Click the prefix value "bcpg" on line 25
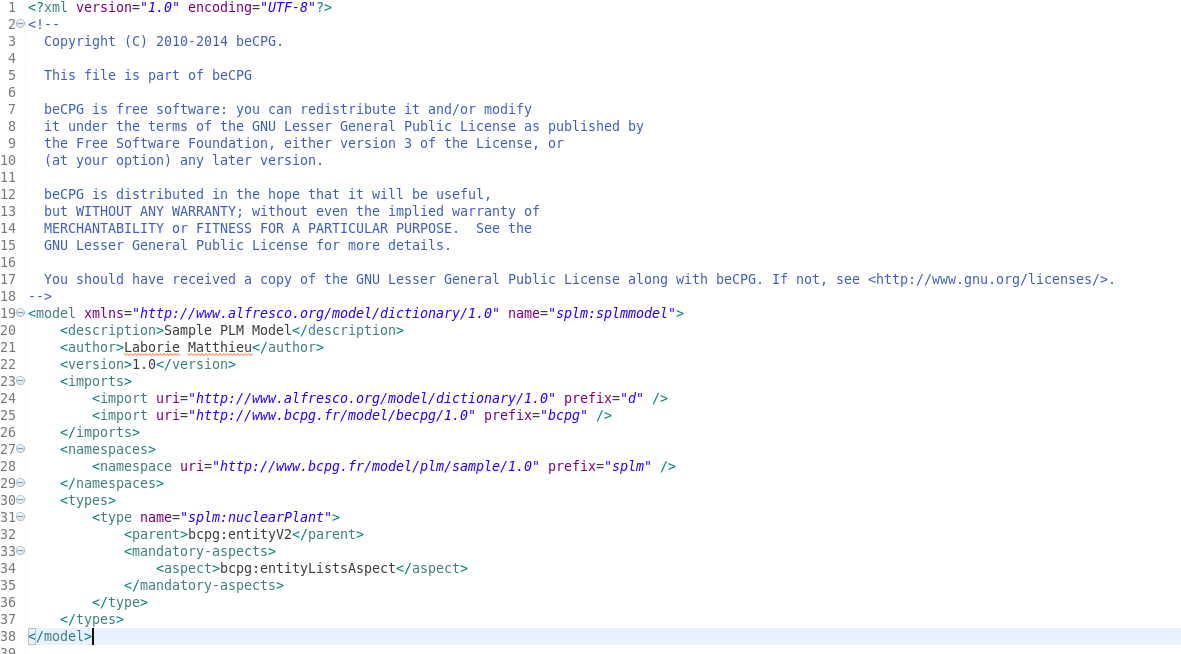Viewport: 1181px width, 654px height. [564, 415]
